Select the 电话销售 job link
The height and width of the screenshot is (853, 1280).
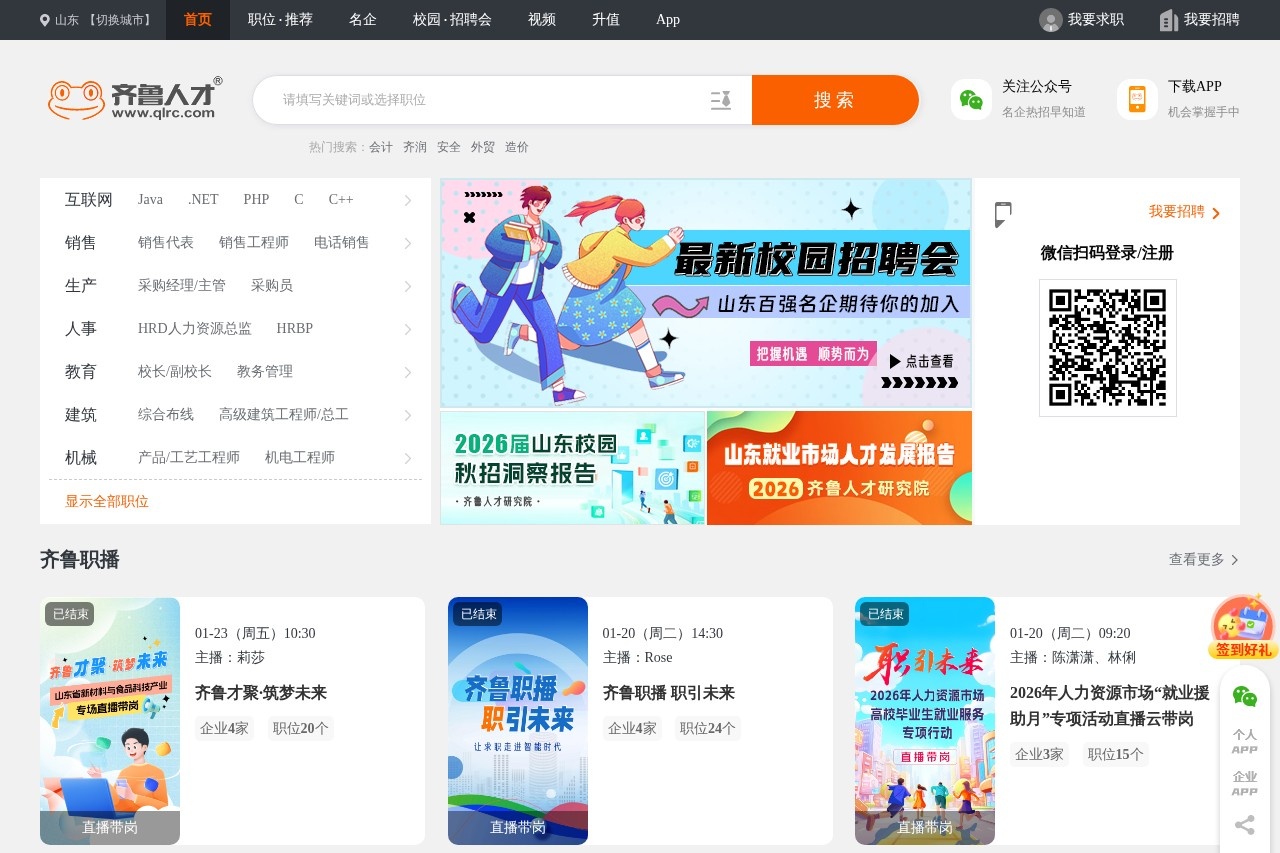[342, 243]
